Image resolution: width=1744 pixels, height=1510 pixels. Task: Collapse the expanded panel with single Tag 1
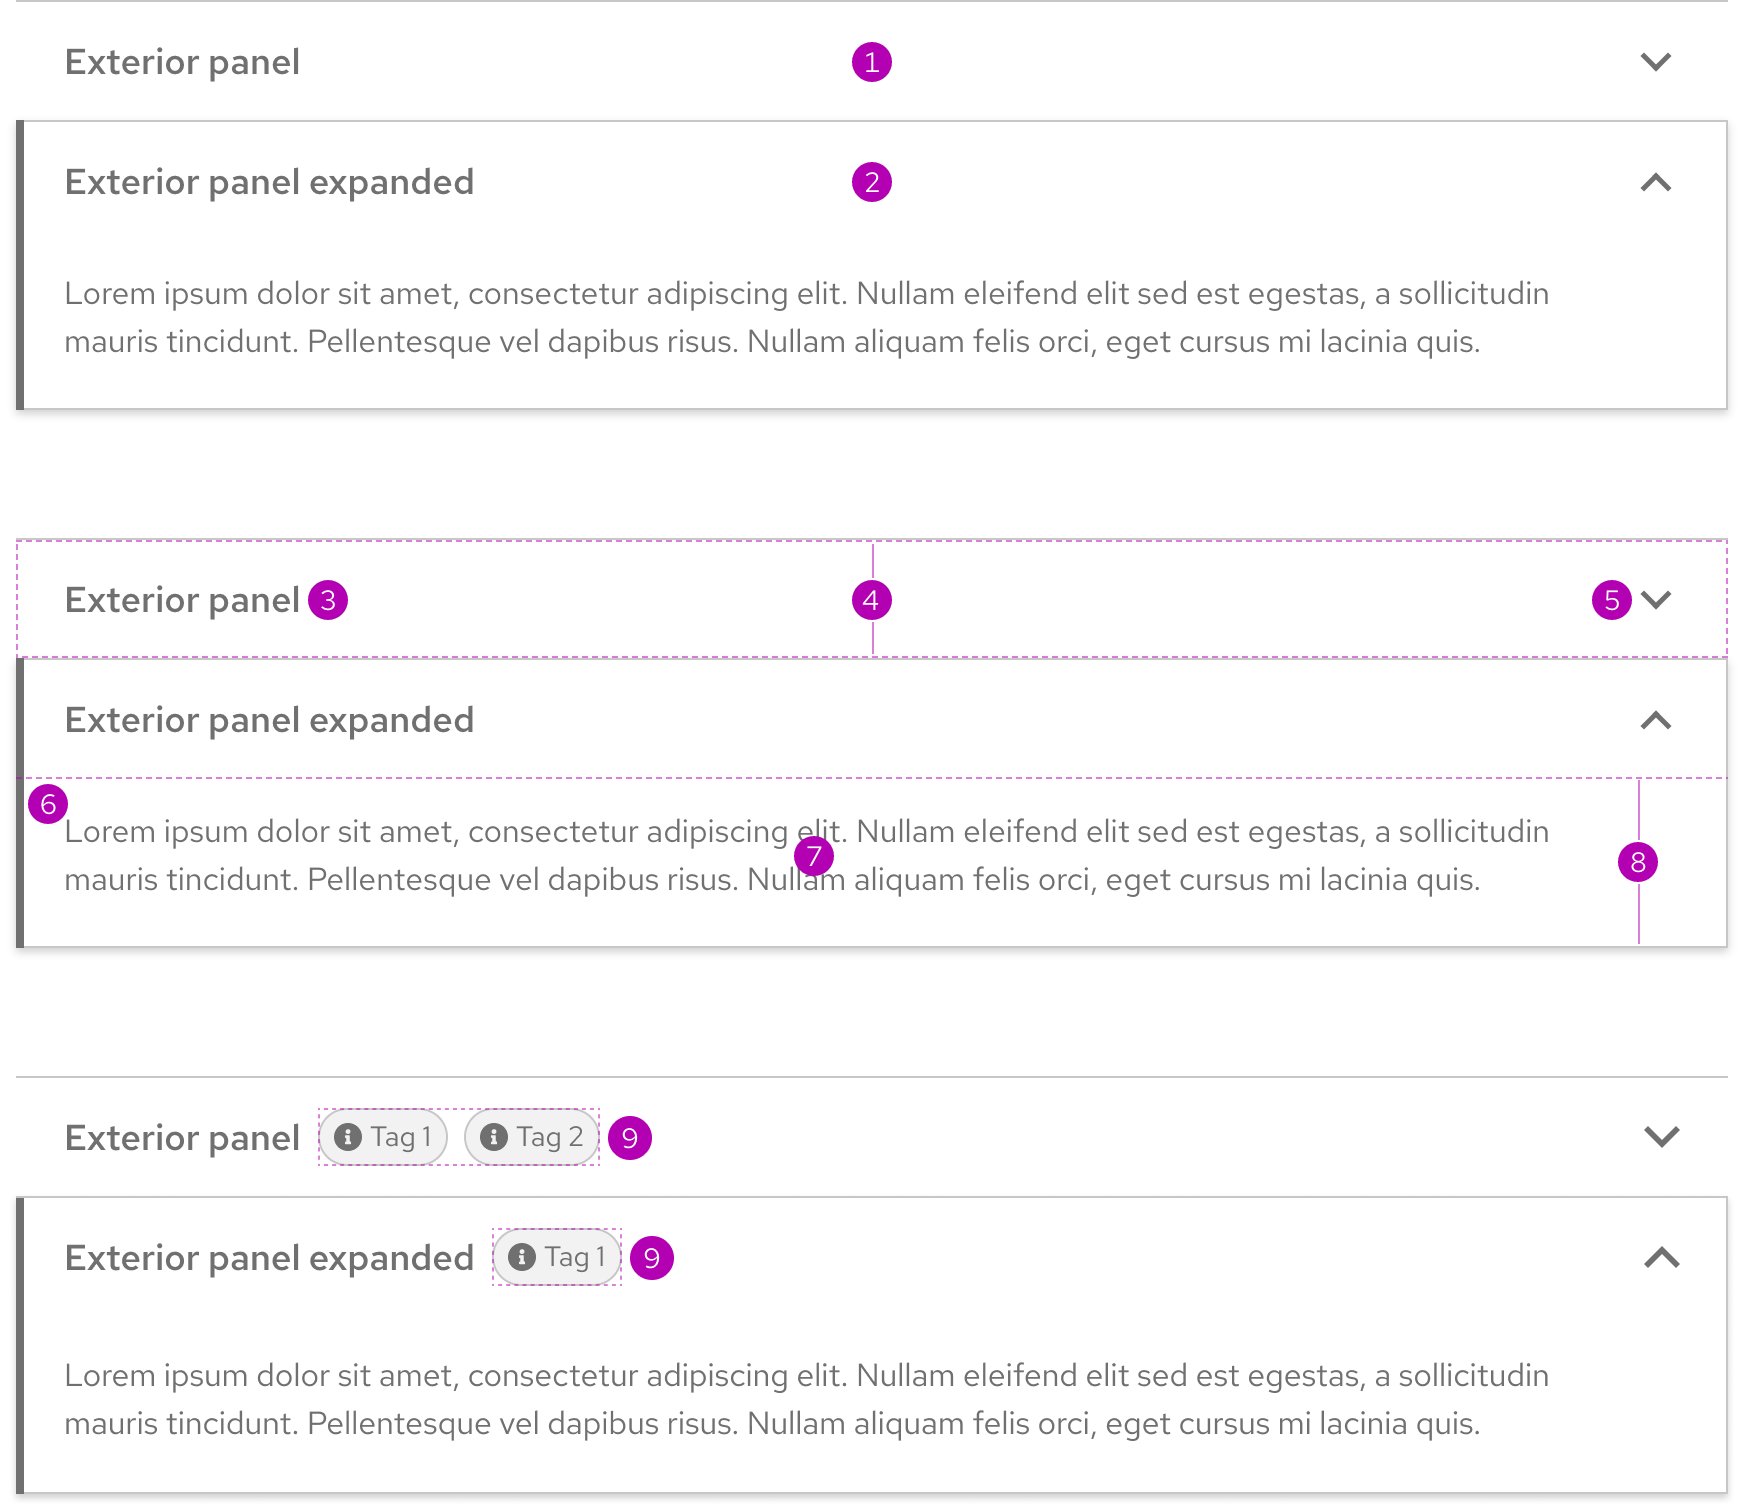point(1661,1258)
